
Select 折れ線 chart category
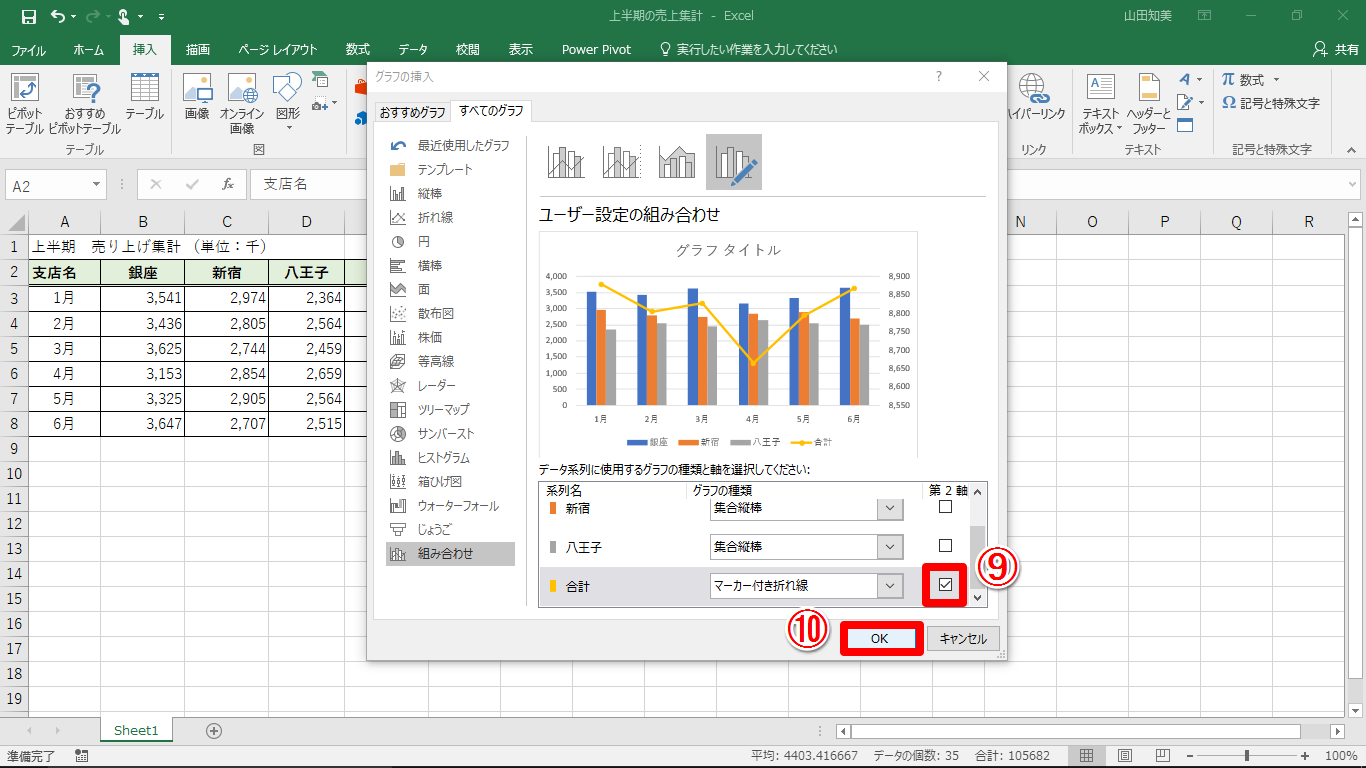tap(450, 218)
